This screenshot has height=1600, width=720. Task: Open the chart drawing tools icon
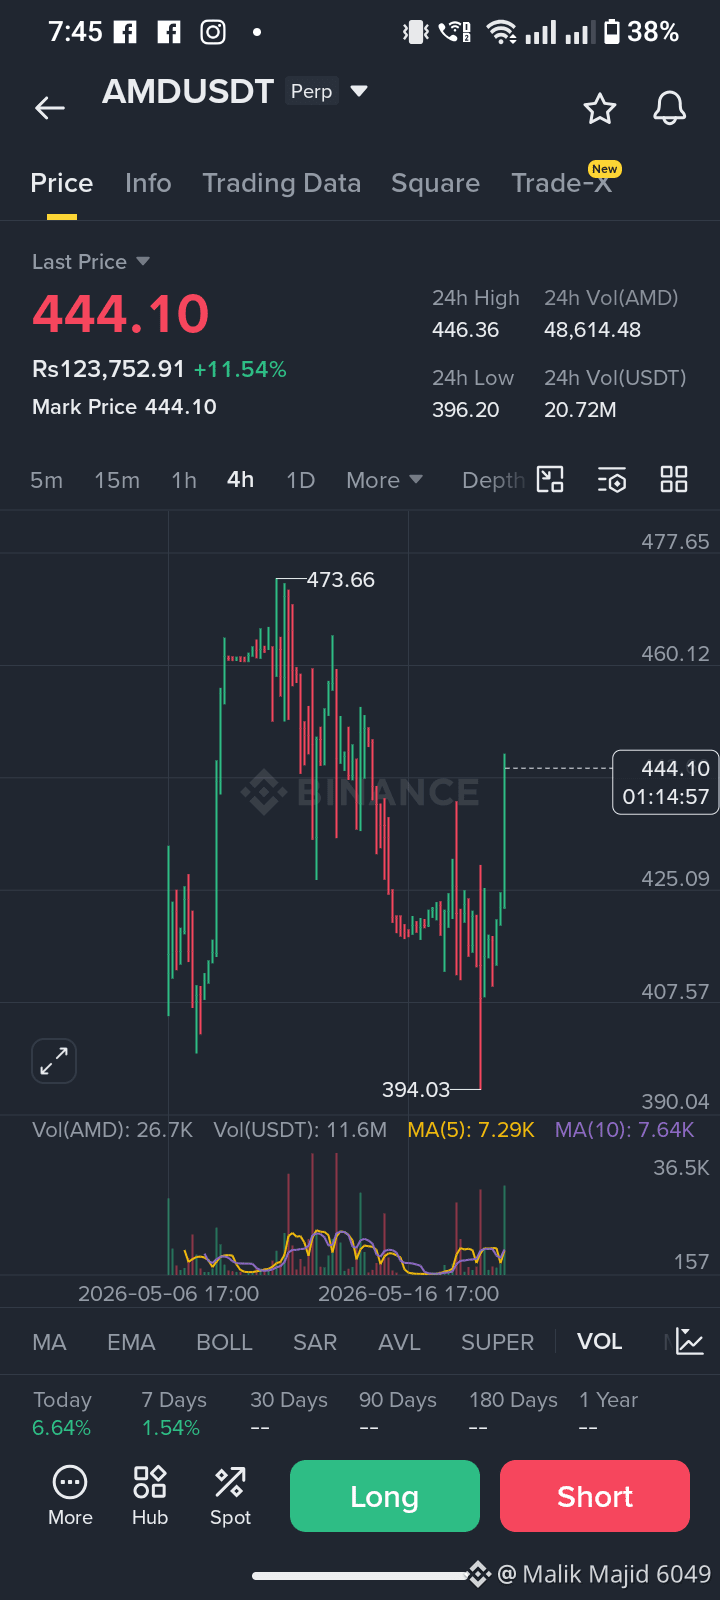pos(550,480)
